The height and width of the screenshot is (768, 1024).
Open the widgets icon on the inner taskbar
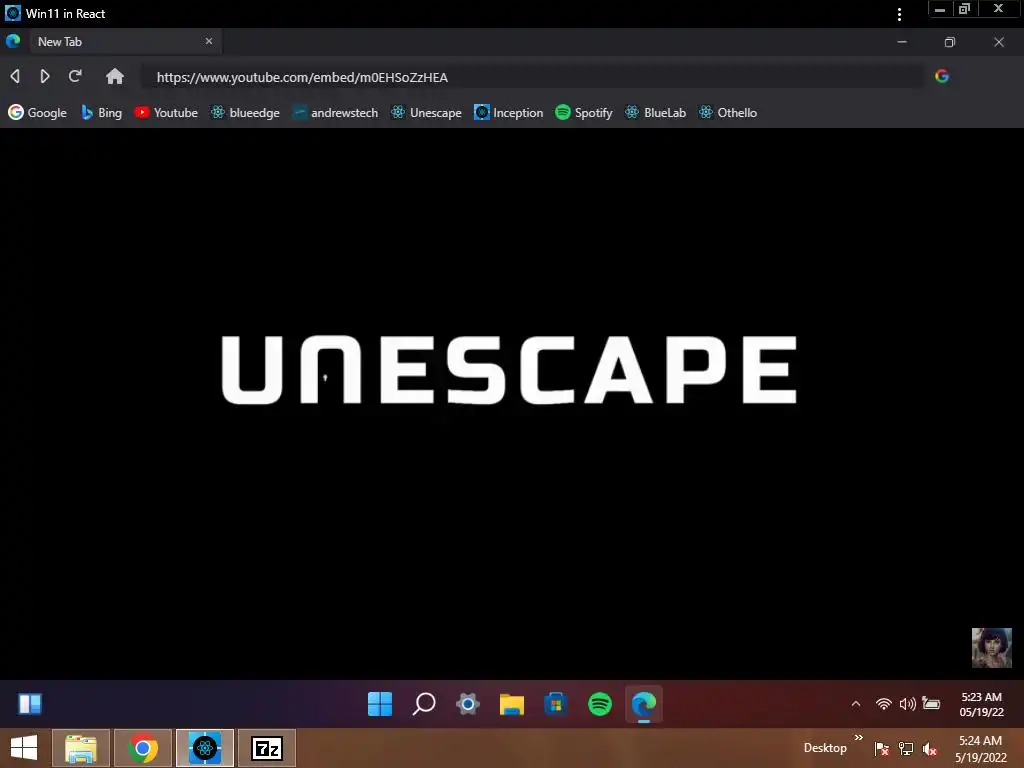click(29, 703)
